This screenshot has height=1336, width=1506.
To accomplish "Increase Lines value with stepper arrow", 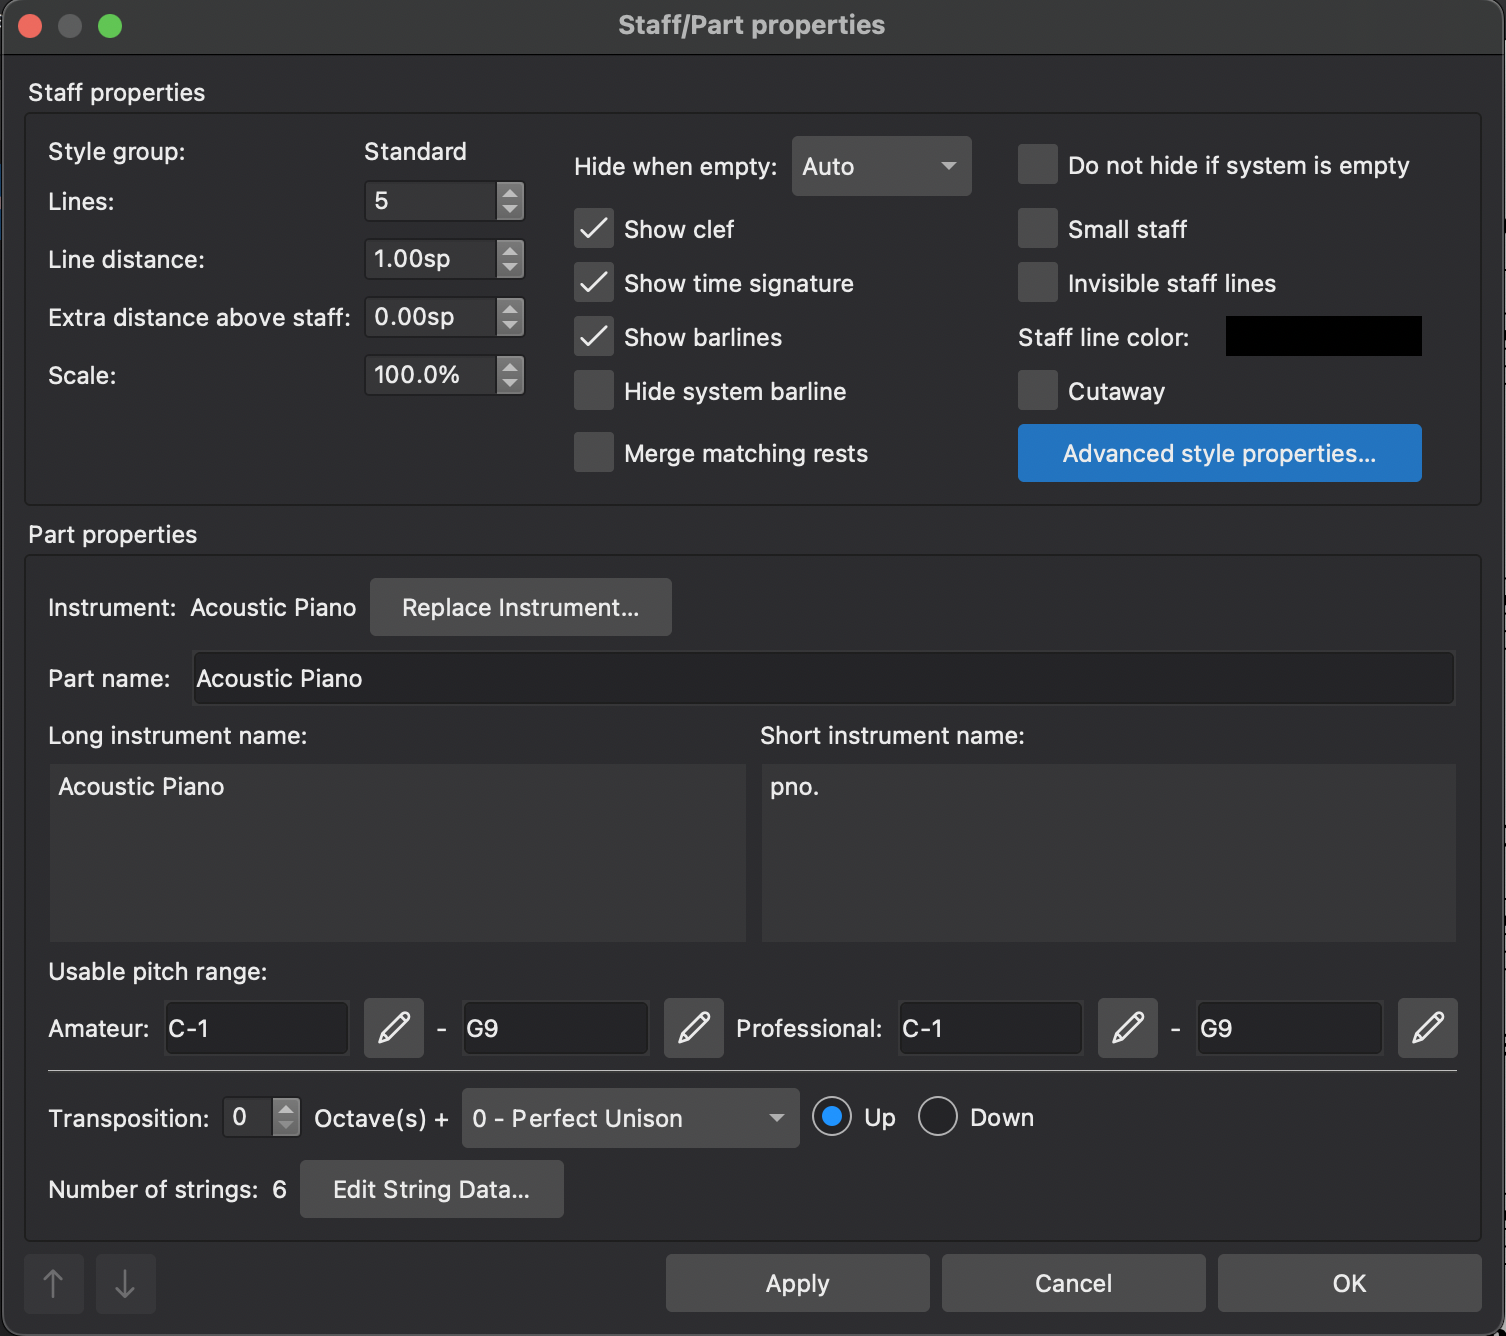I will pyautogui.click(x=510, y=193).
